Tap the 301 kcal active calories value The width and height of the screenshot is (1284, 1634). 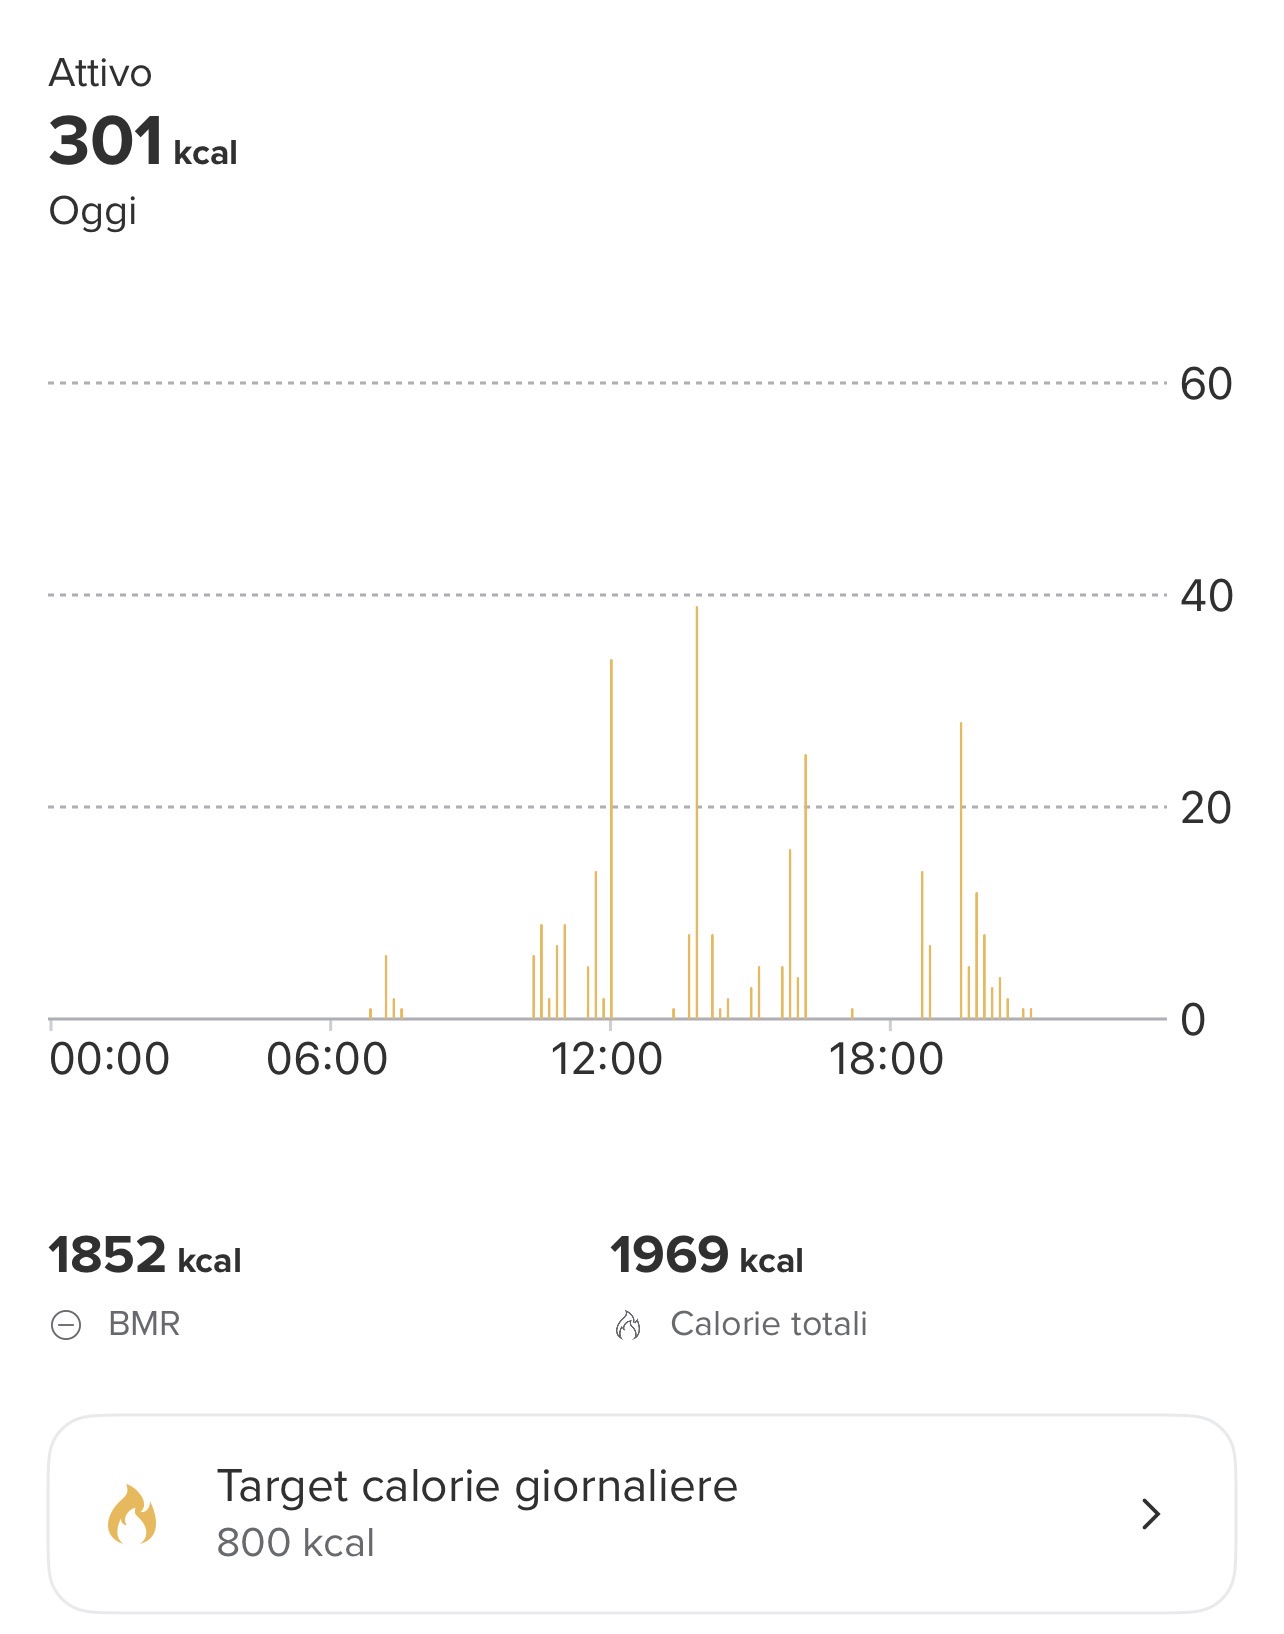143,141
